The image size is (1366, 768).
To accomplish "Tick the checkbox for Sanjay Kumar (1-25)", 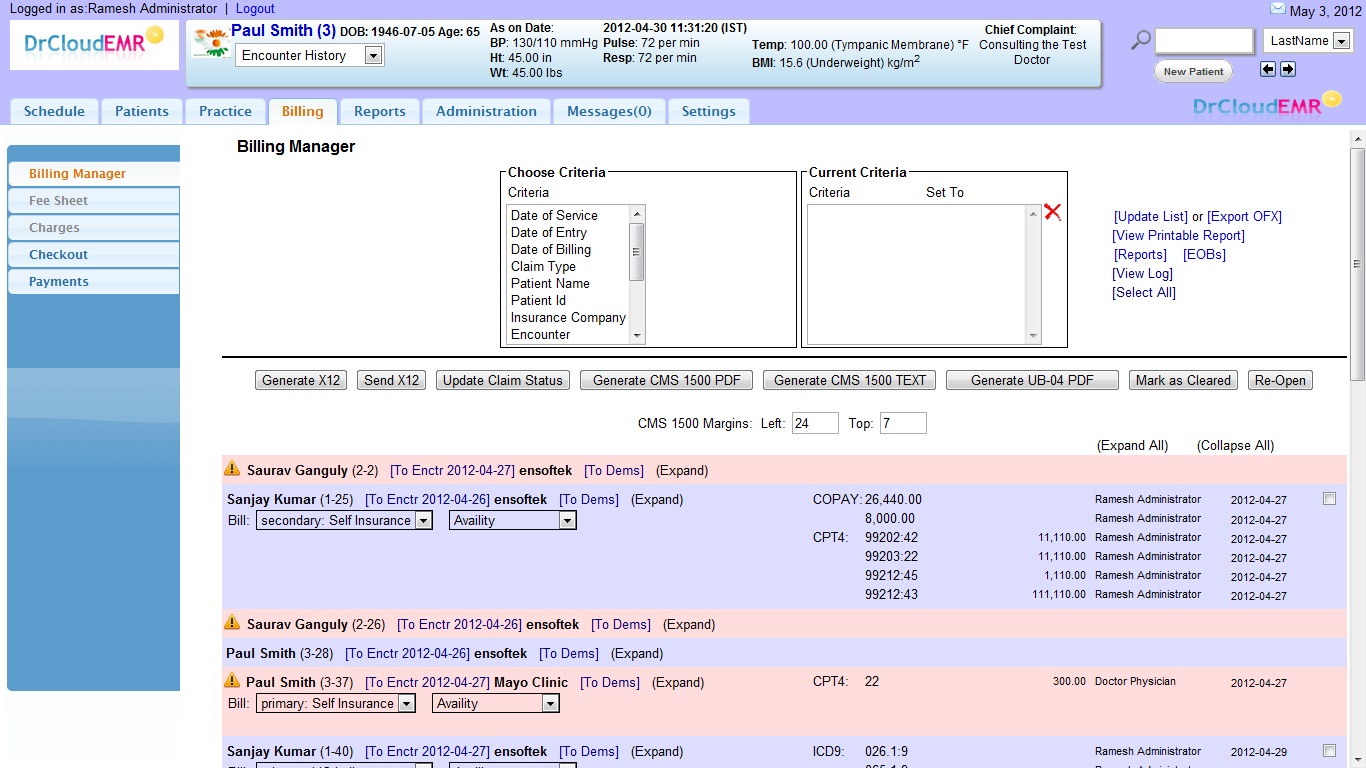I will click(x=1329, y=499).
